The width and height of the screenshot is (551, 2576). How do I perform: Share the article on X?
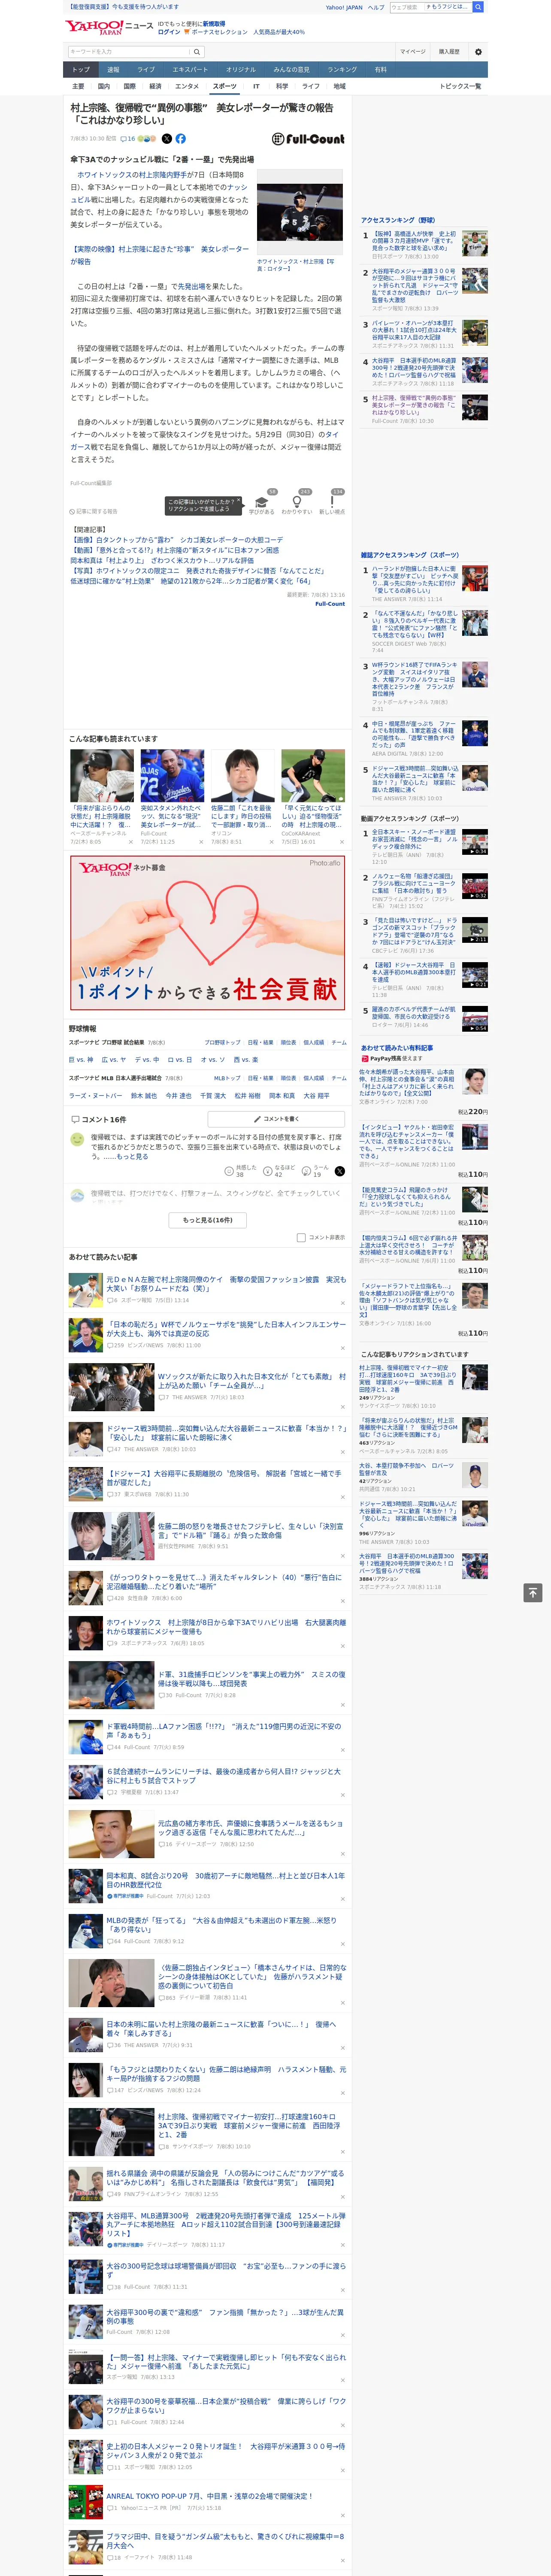tap(167, 139)
